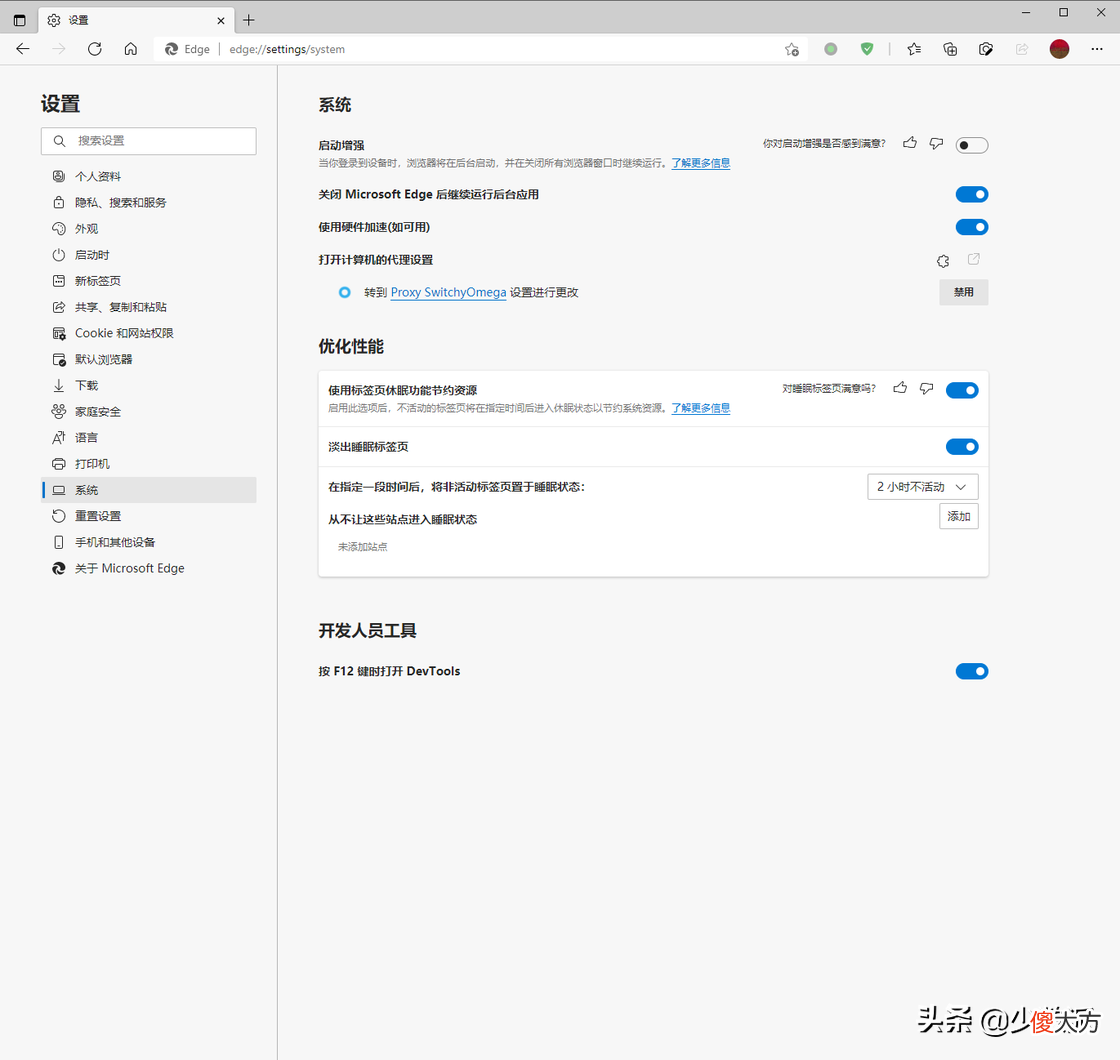Click the 搜索设置 search field
Image resolution: width=1120 pixels, height=1060 pixels.
149,141
